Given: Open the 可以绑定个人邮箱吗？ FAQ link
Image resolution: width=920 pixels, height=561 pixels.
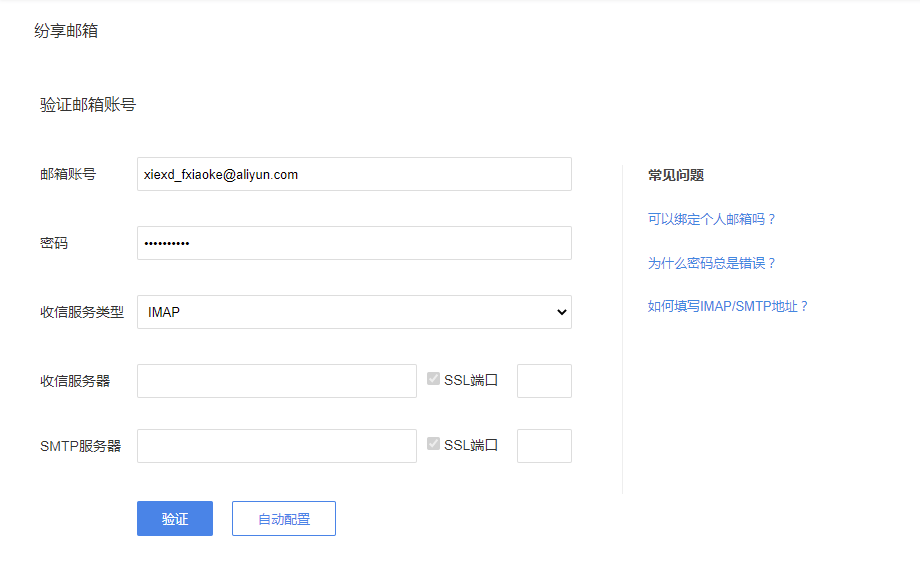Looking at the screenshot, I should (712, 219).
